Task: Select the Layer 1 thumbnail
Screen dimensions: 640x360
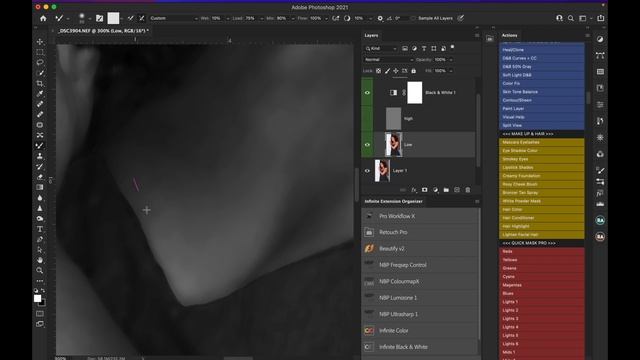Action: 382,171
